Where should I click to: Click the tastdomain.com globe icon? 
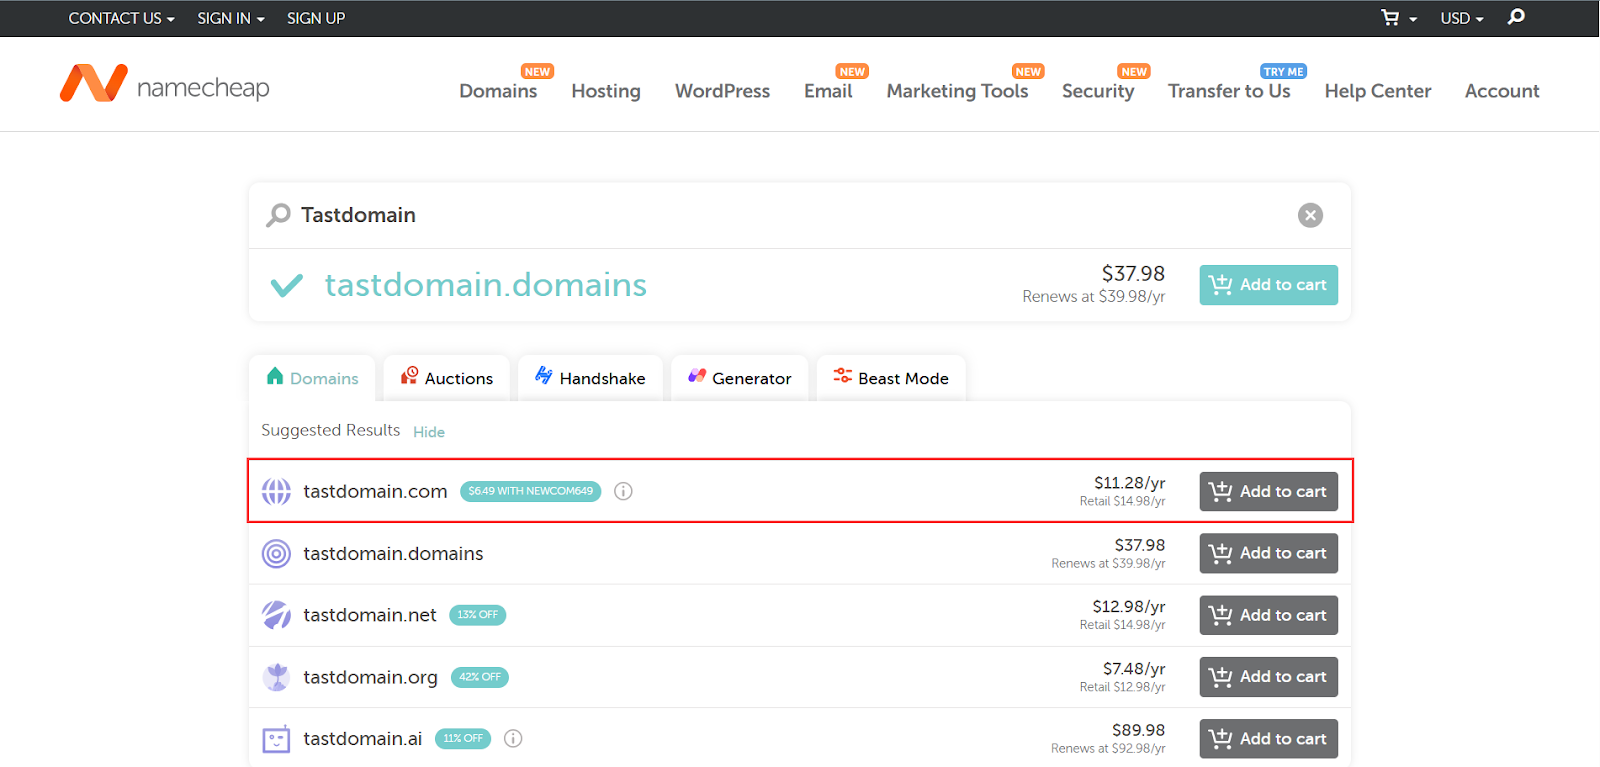point(276,491)
